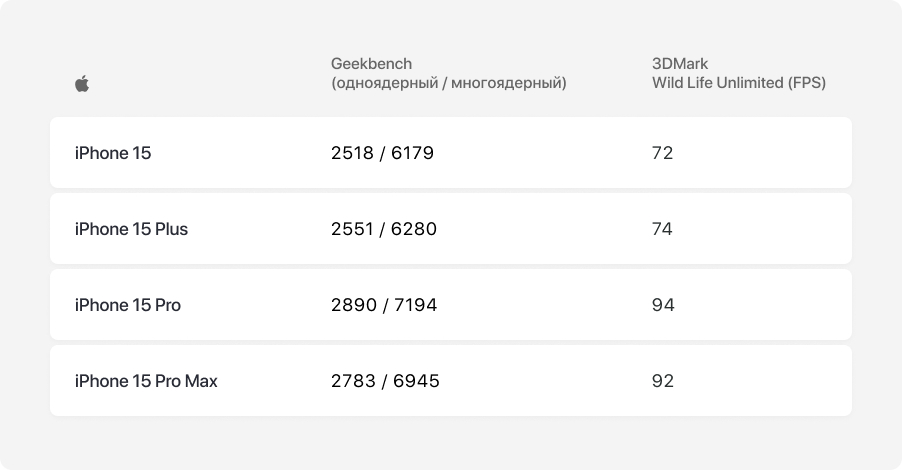Select the 2551 / 6280 Geekbench score
This screenshot has height=470, width=902.
(384, 229)
